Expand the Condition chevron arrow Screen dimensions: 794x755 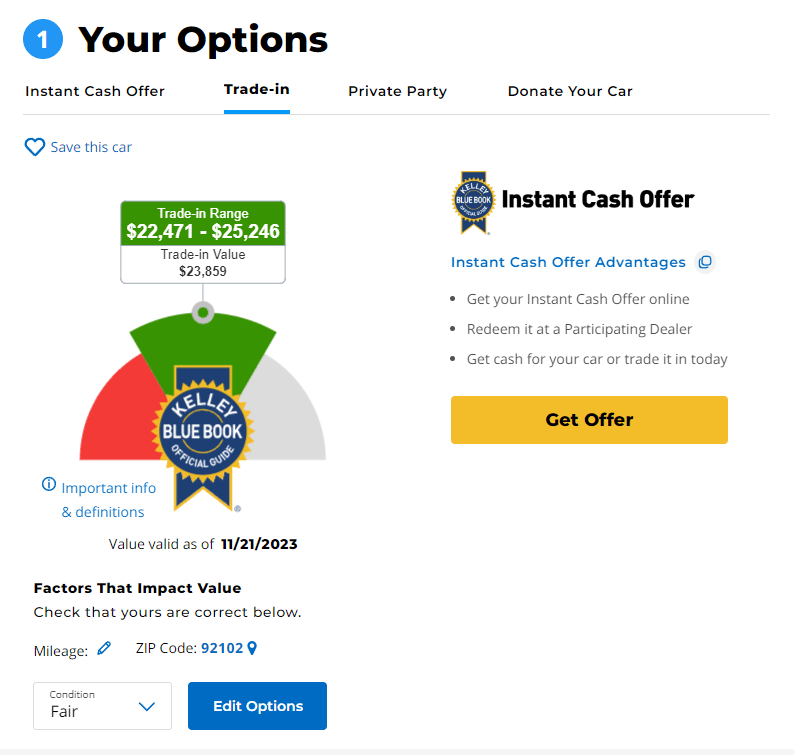[147, 706]
